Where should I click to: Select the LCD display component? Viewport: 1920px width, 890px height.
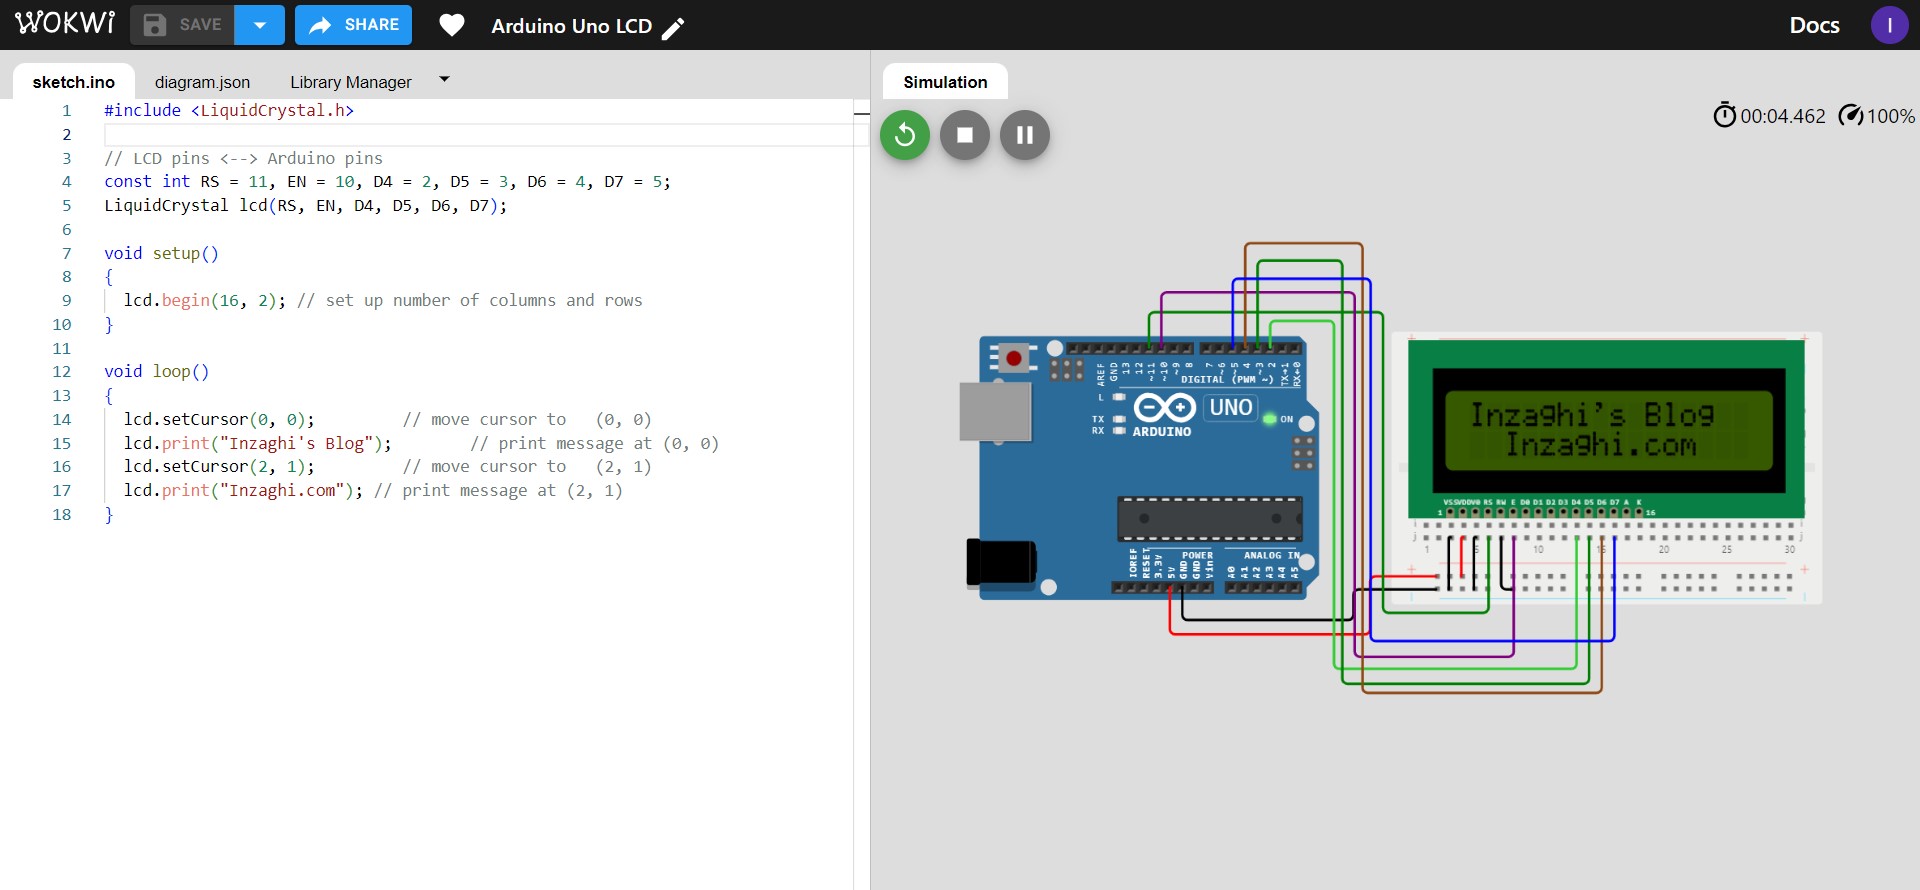coord(1606,430)
